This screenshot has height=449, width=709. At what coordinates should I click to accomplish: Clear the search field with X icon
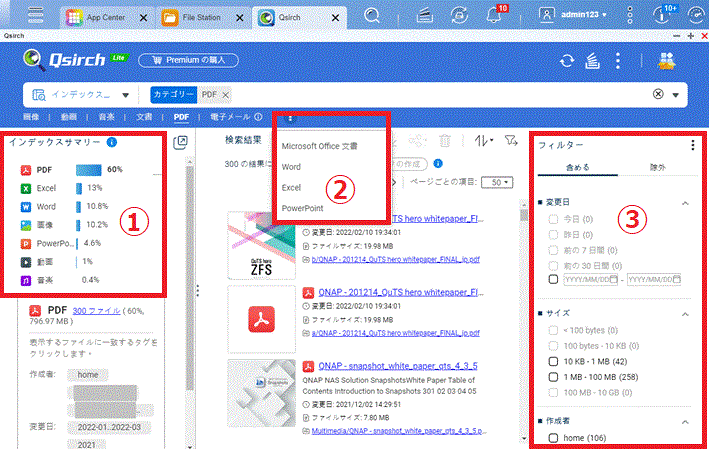pos(658,94)
